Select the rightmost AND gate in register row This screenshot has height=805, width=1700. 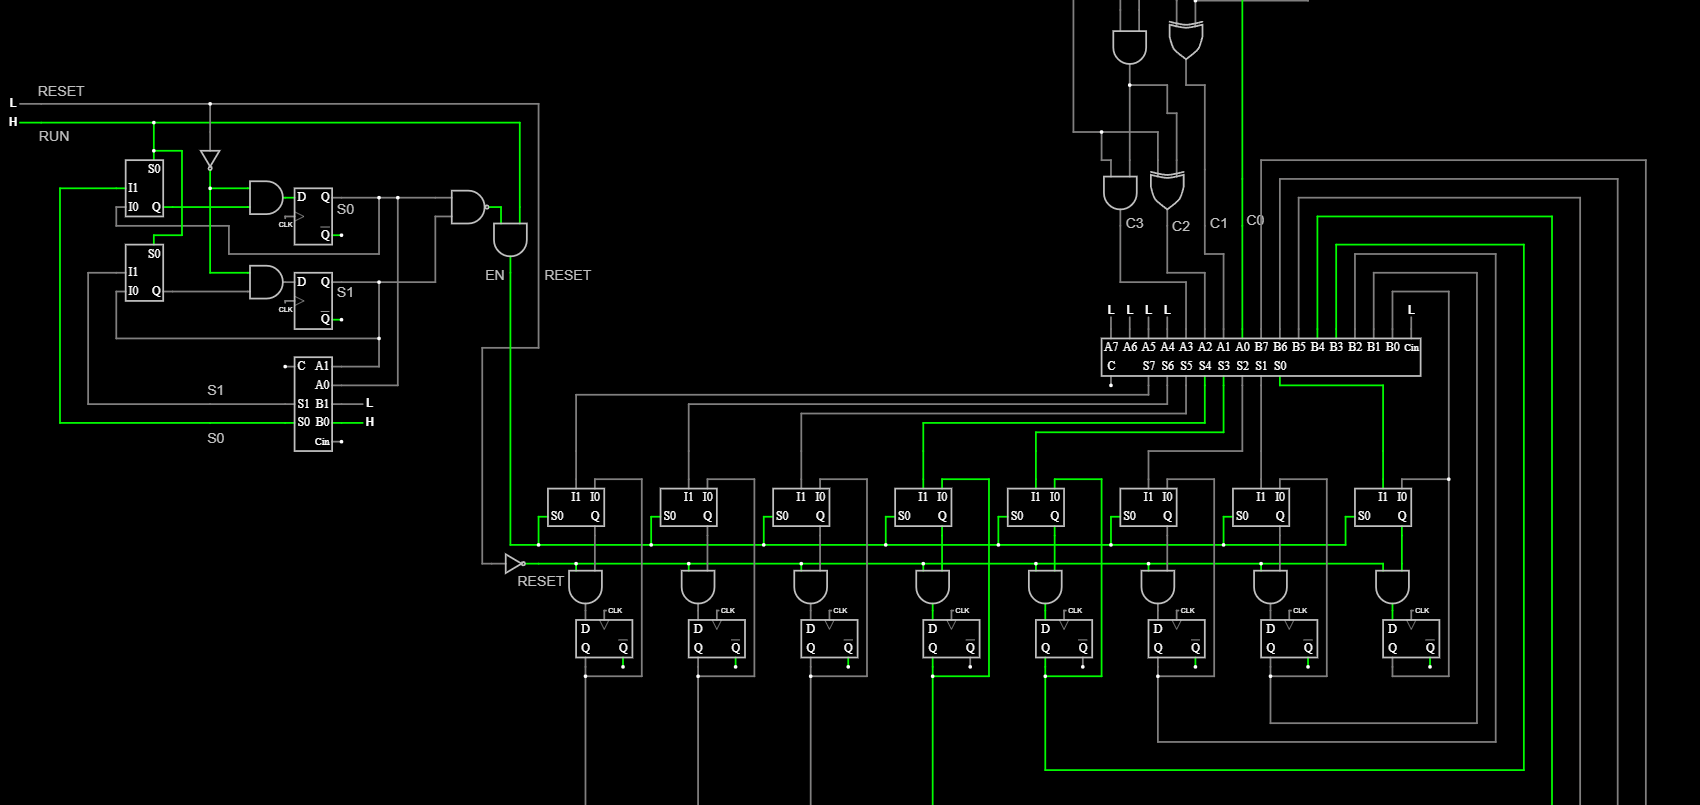[1392, 587]
